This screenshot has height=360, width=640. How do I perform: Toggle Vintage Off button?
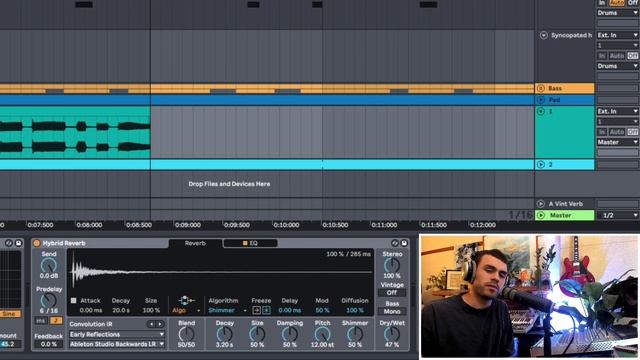(x=392, y=293)
